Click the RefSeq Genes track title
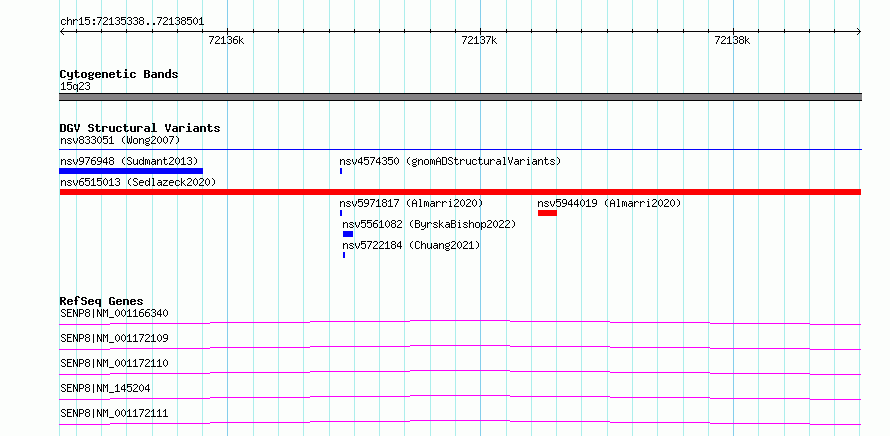 point(102,301)
